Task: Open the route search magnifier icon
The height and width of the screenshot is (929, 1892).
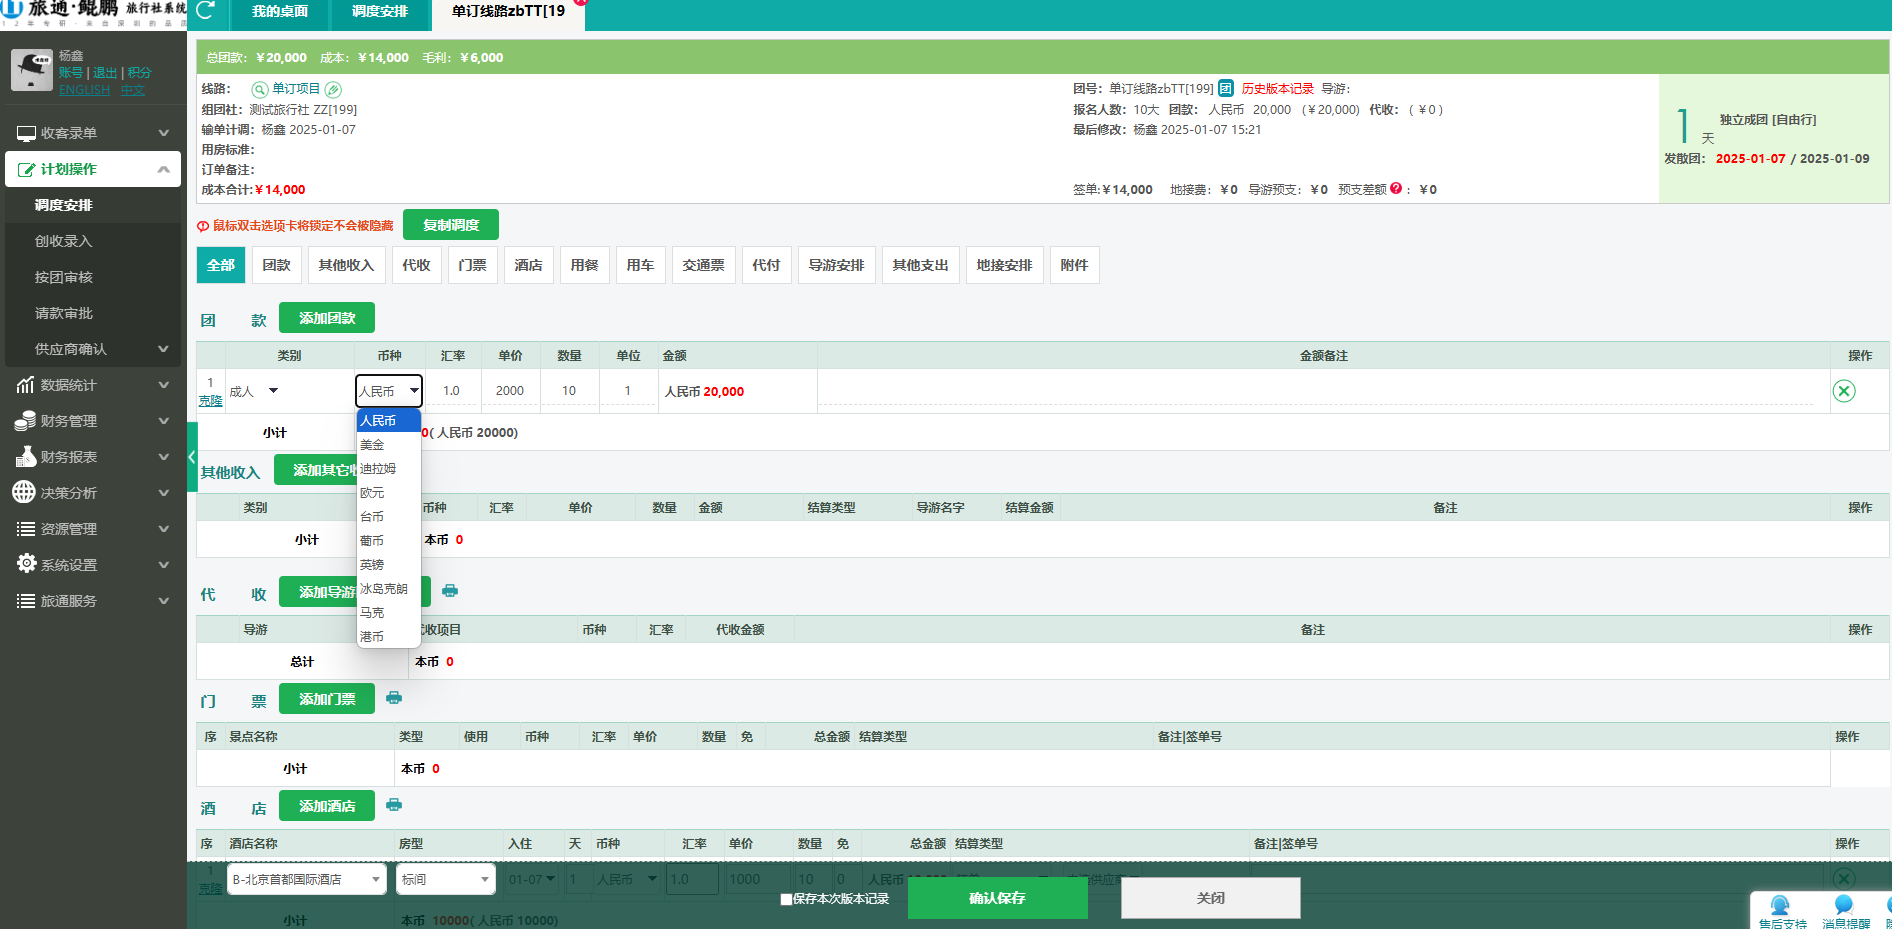Action: pyautogui.click(x=260, y=89)
